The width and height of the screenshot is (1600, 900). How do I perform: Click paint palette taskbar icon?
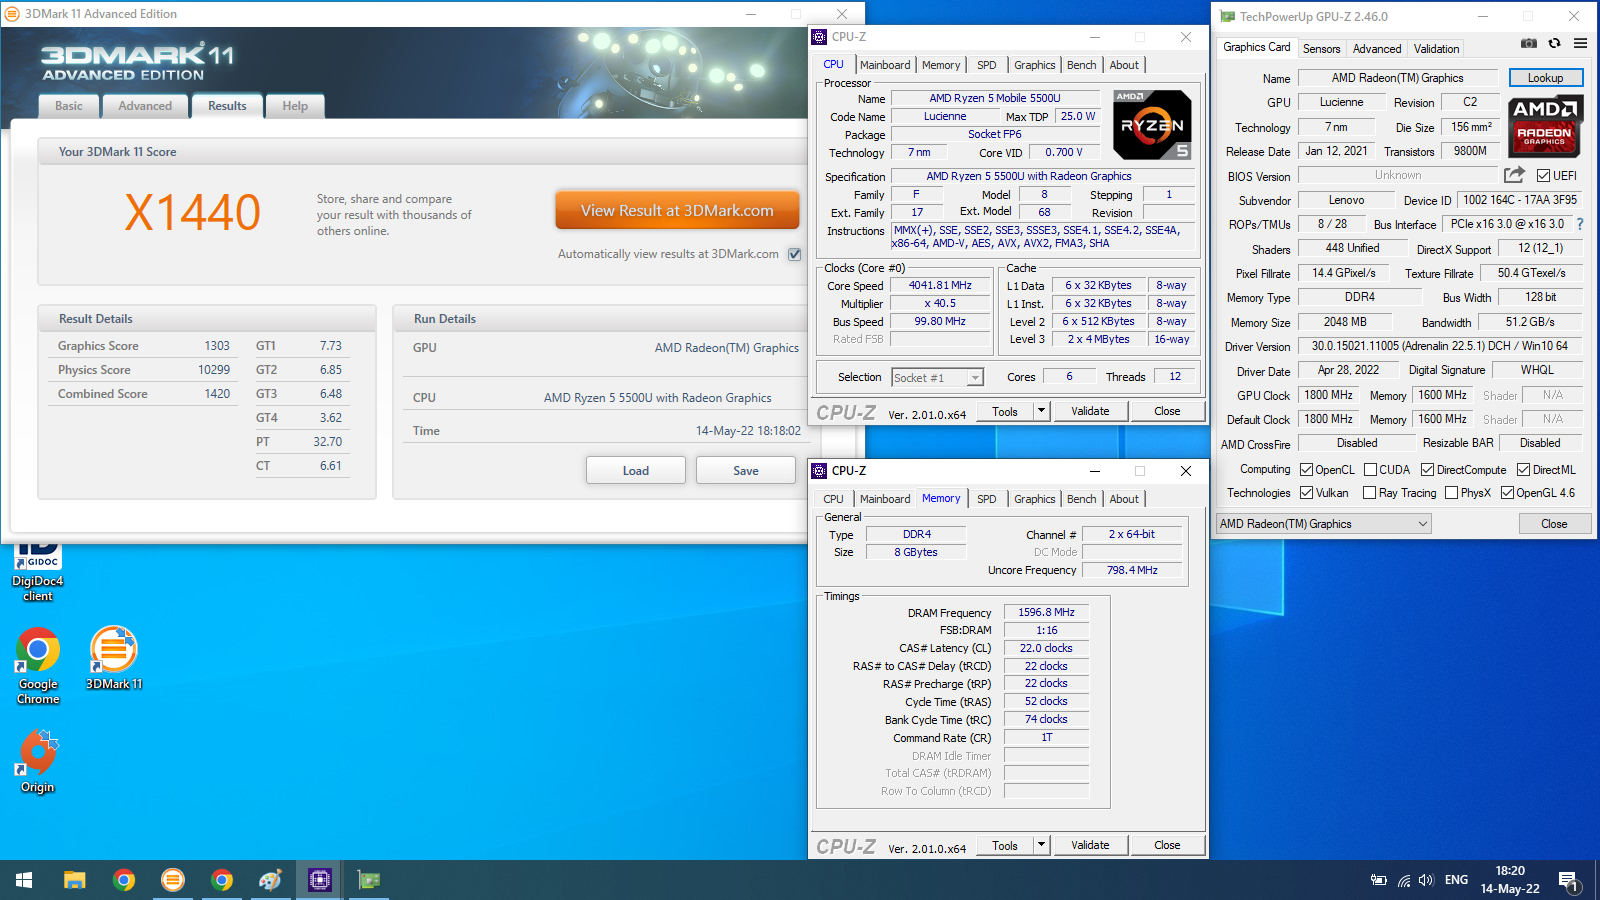[270, 880]
